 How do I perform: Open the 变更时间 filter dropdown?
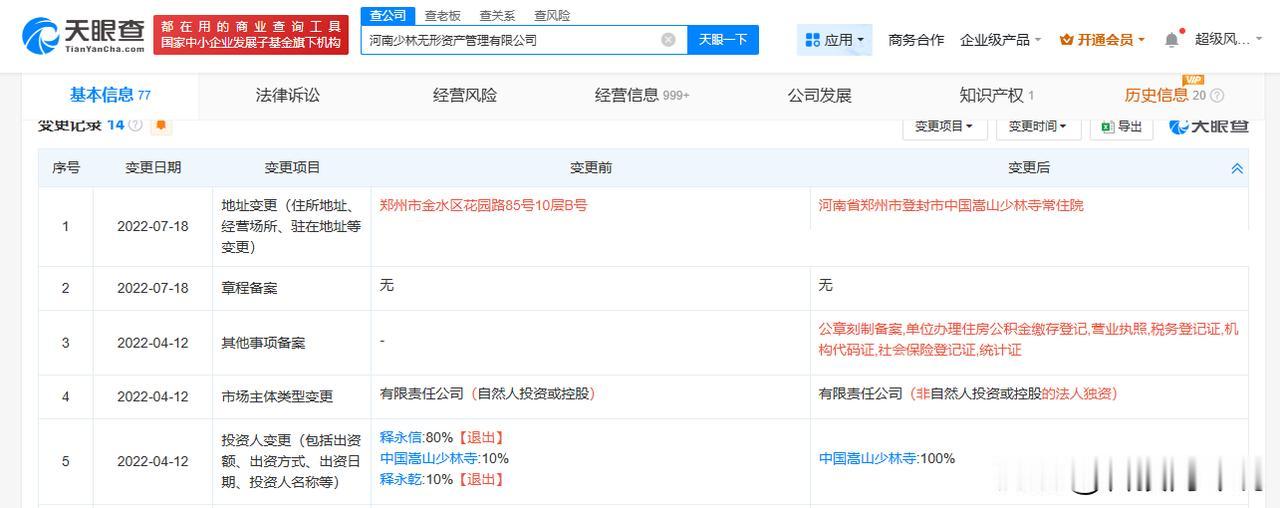(x=1037, y=126)
